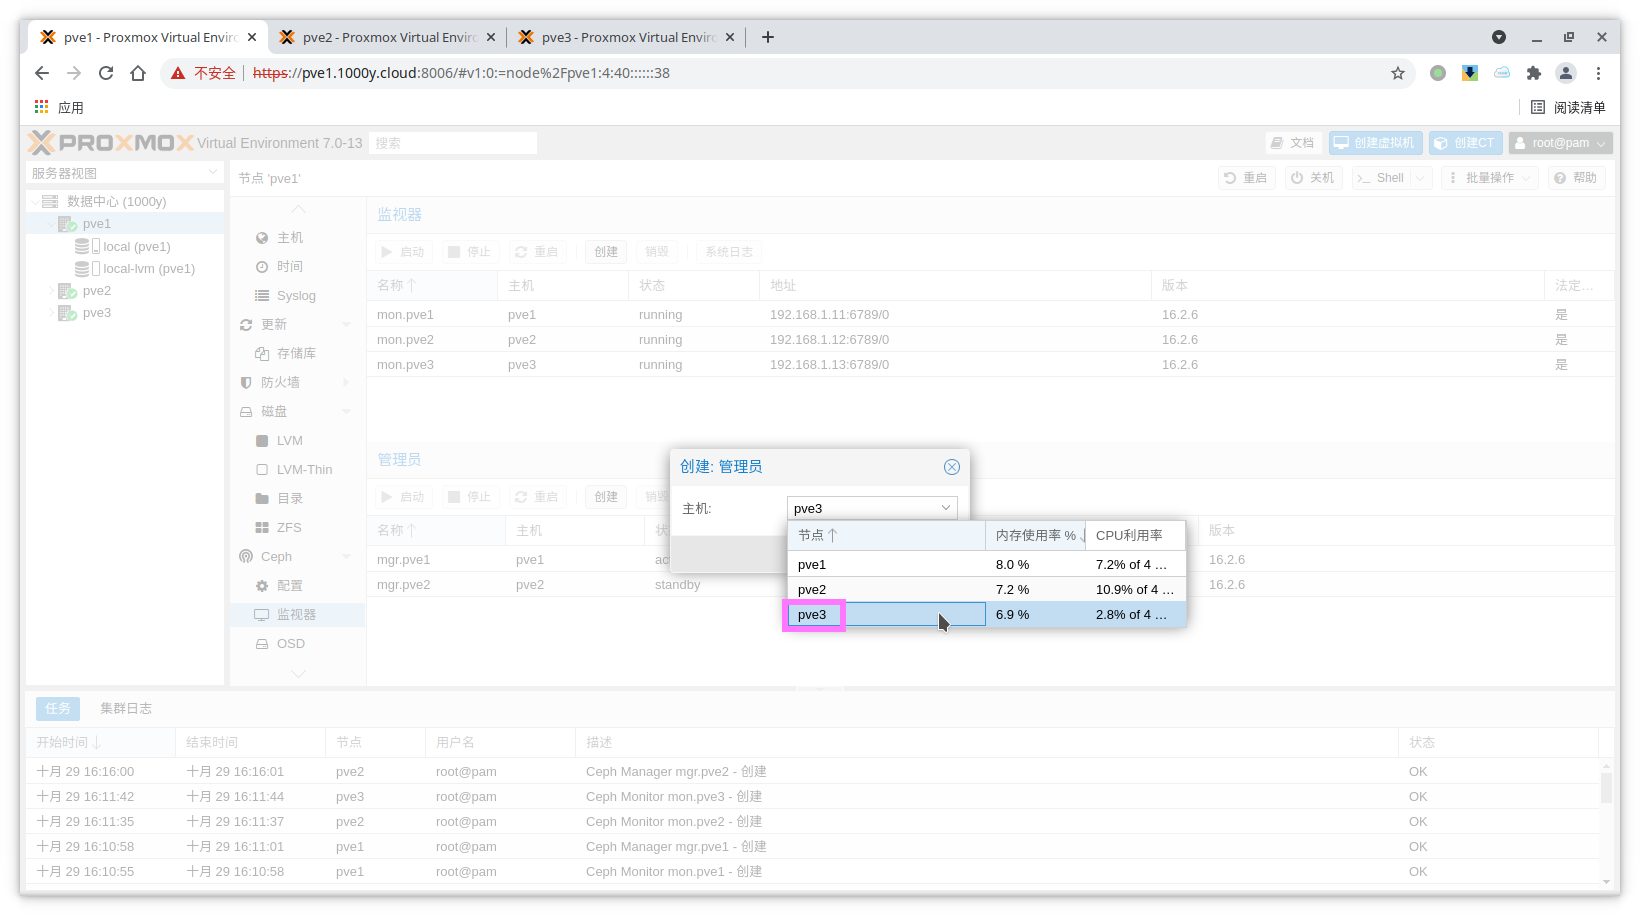
Task: Switch to the pve3 Proxmox browser tab
Action: click(627, 37)
